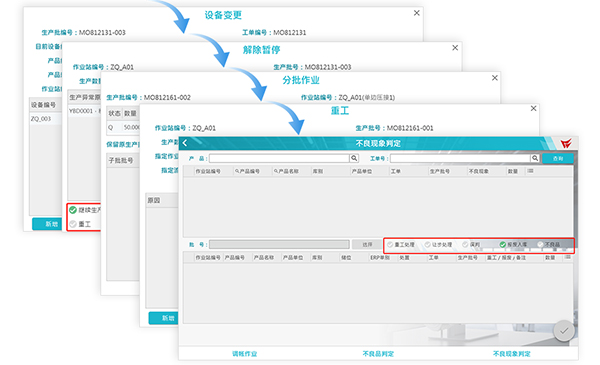Select the 重工处理 radio option
The height and width of the screenshot is (365, 600).
401,244
